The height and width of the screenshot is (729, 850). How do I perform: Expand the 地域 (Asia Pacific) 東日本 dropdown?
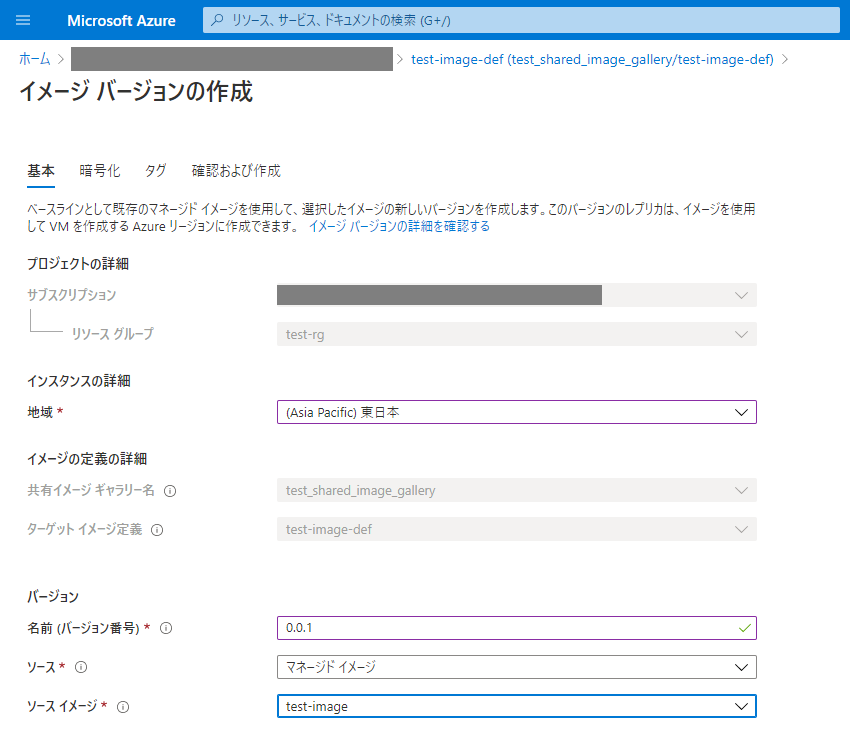516,412
